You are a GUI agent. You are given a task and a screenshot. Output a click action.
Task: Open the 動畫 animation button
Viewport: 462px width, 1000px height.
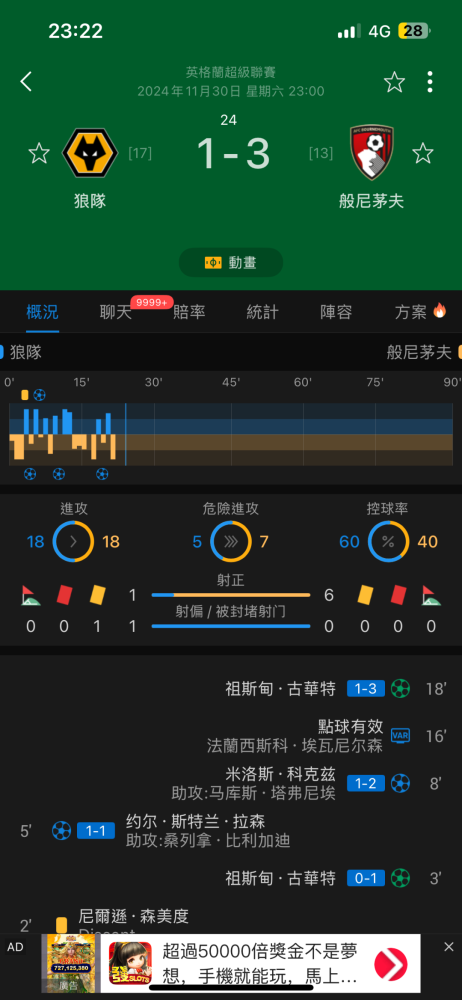coord(231,262)
